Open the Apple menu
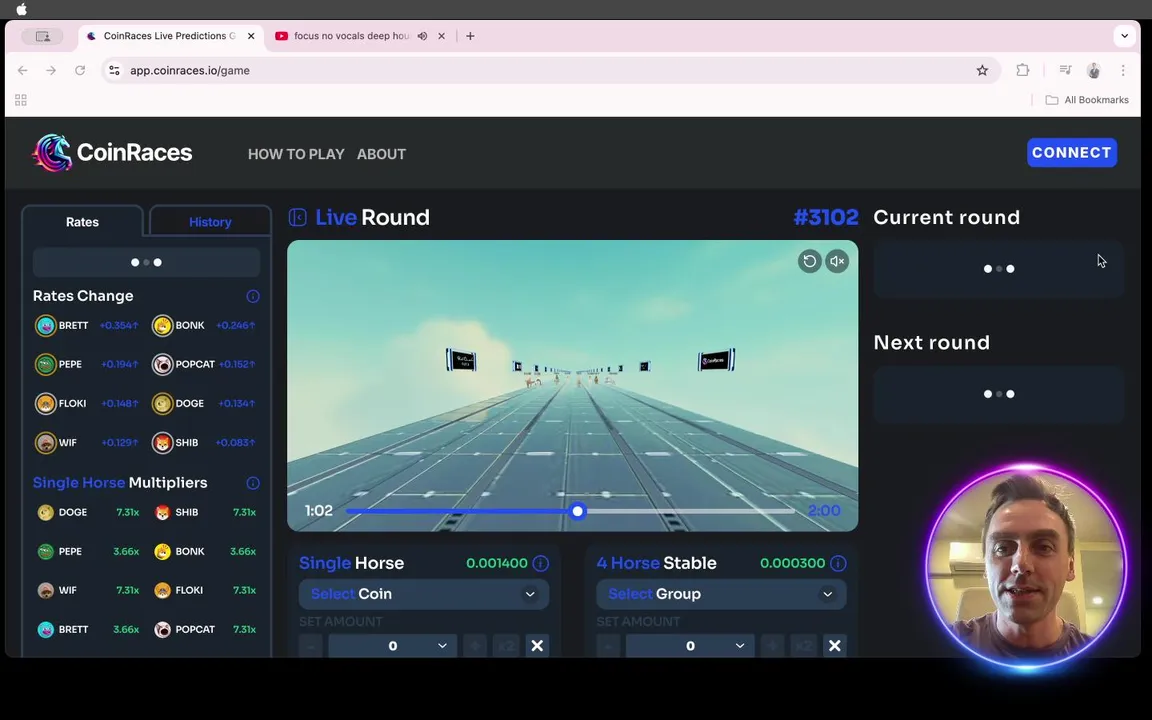Screen dimensions: 1152x720 [x=21, y=9]
